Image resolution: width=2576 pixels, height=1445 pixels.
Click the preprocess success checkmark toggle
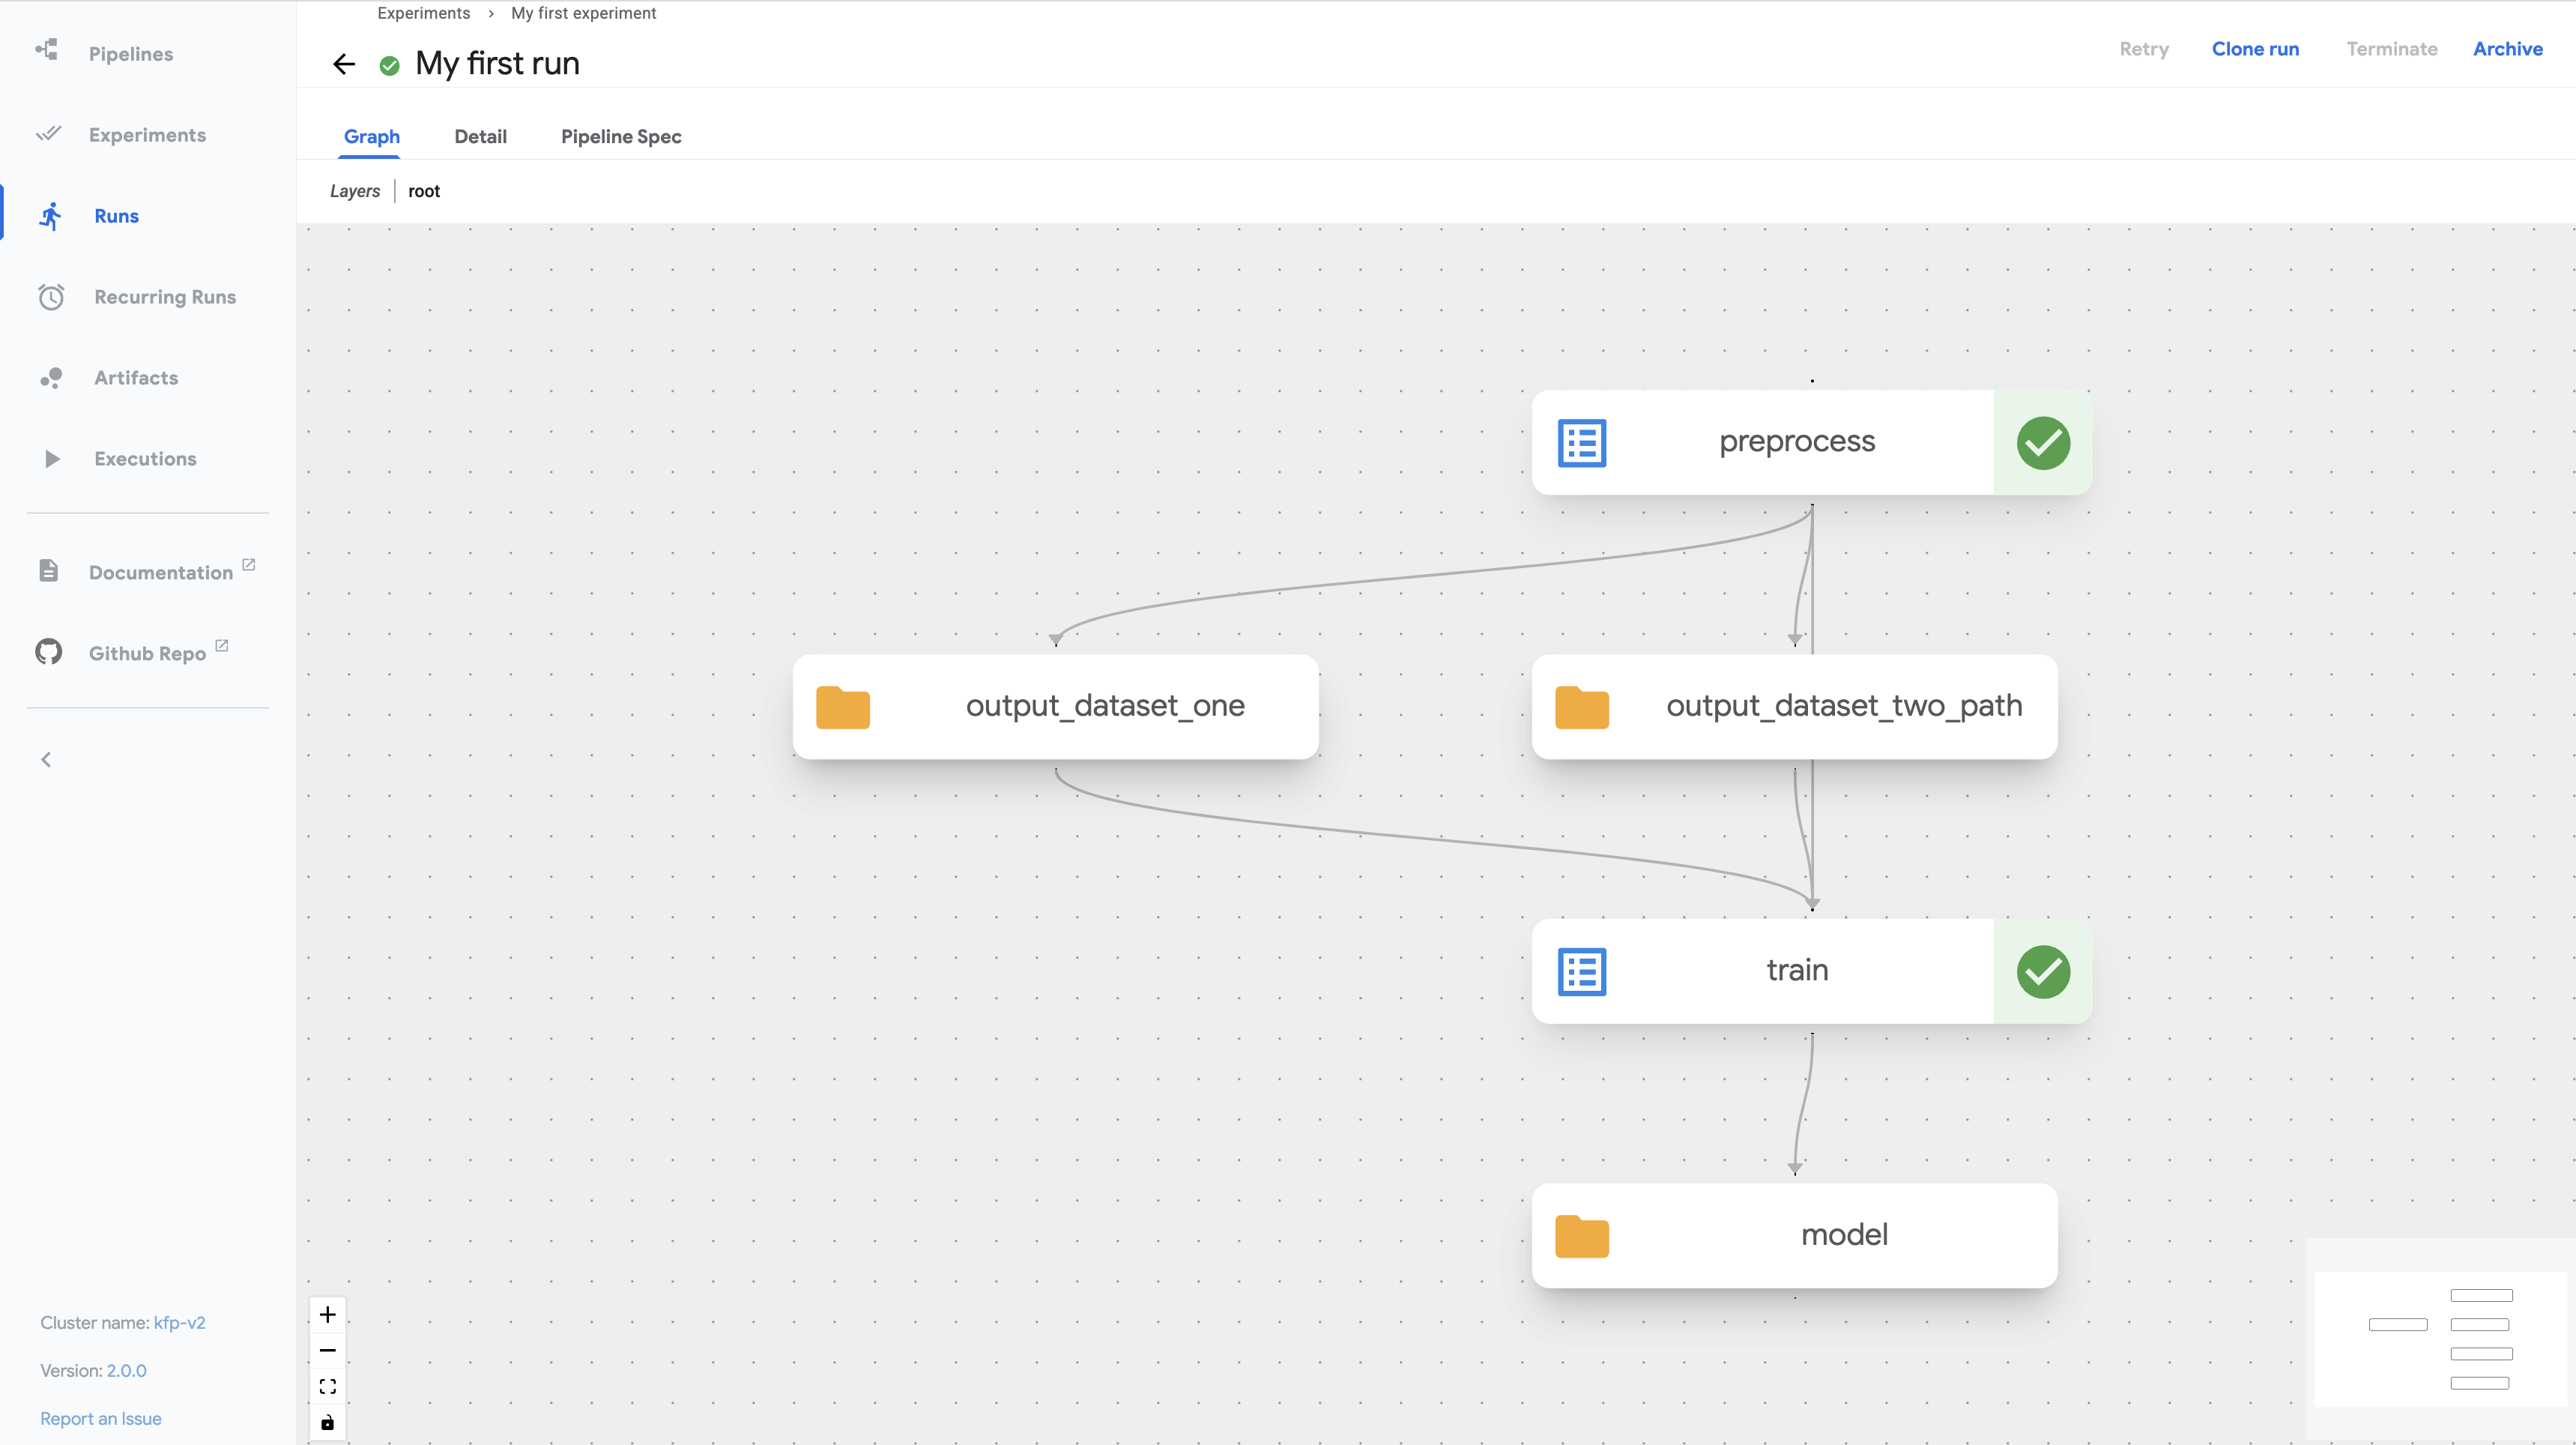click(x=2042, y=441)
